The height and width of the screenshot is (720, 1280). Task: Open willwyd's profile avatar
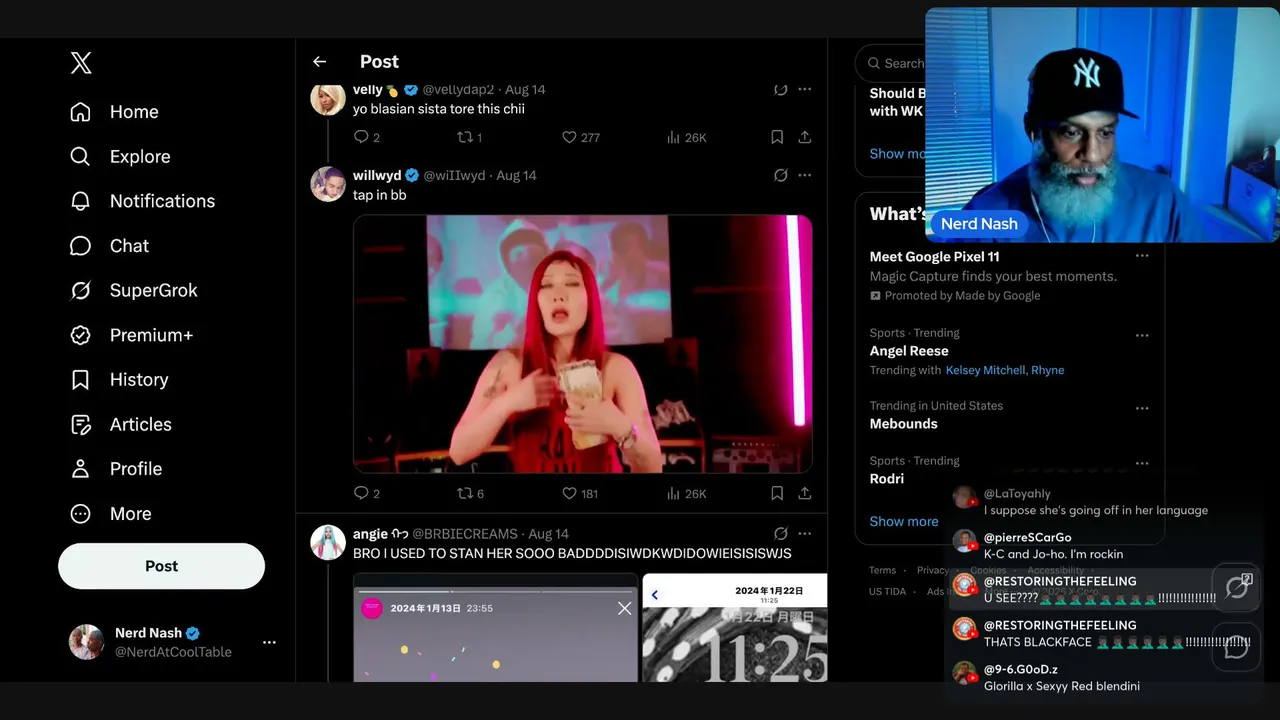[x=328, y=185]
